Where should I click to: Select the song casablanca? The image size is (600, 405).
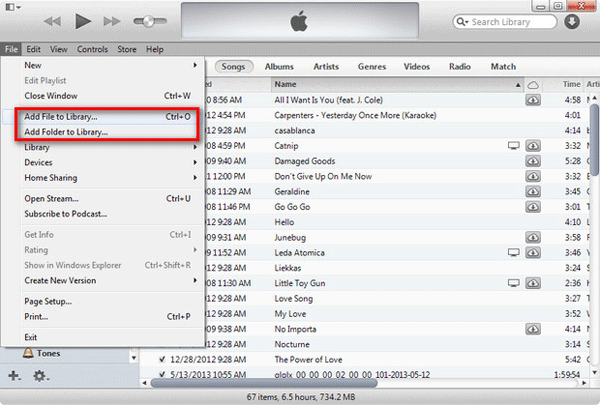295,131
